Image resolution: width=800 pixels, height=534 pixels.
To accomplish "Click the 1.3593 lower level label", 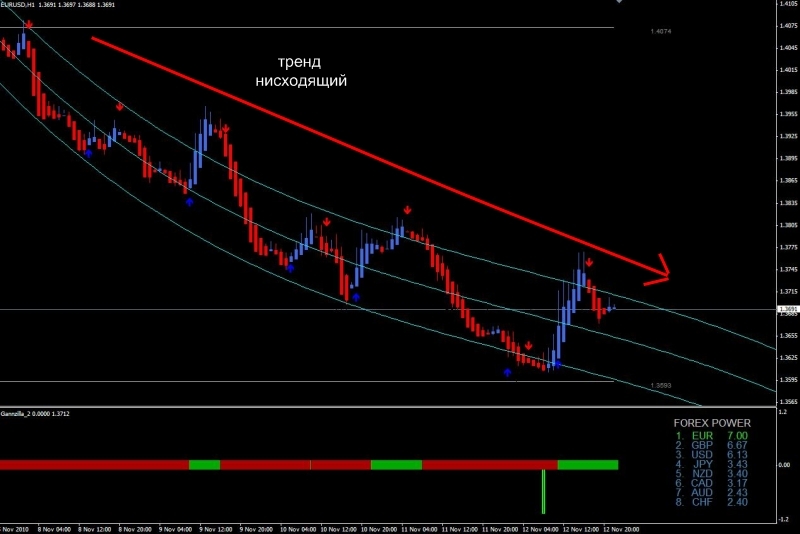I will tap(660, 386).
